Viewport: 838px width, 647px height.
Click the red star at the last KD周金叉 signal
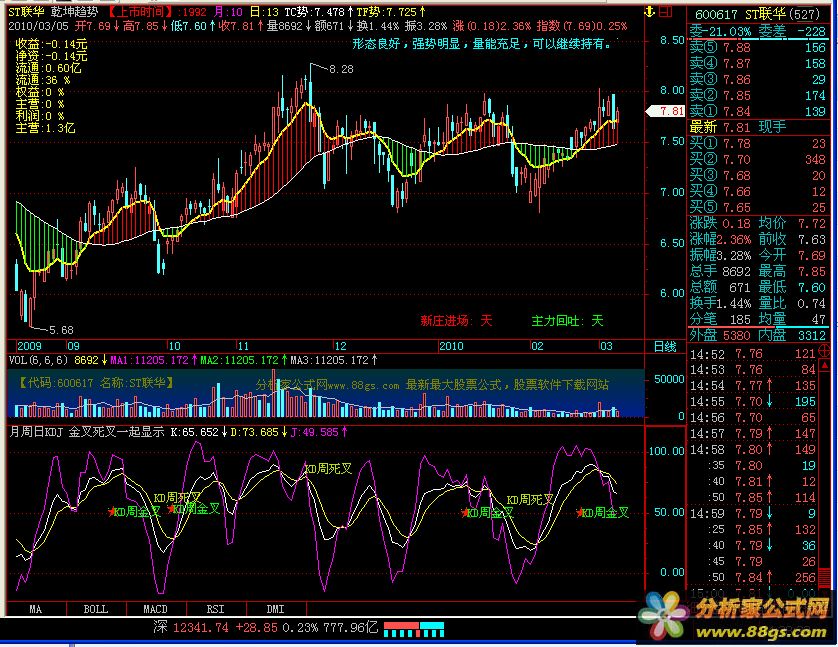click(x=580, y=512)
